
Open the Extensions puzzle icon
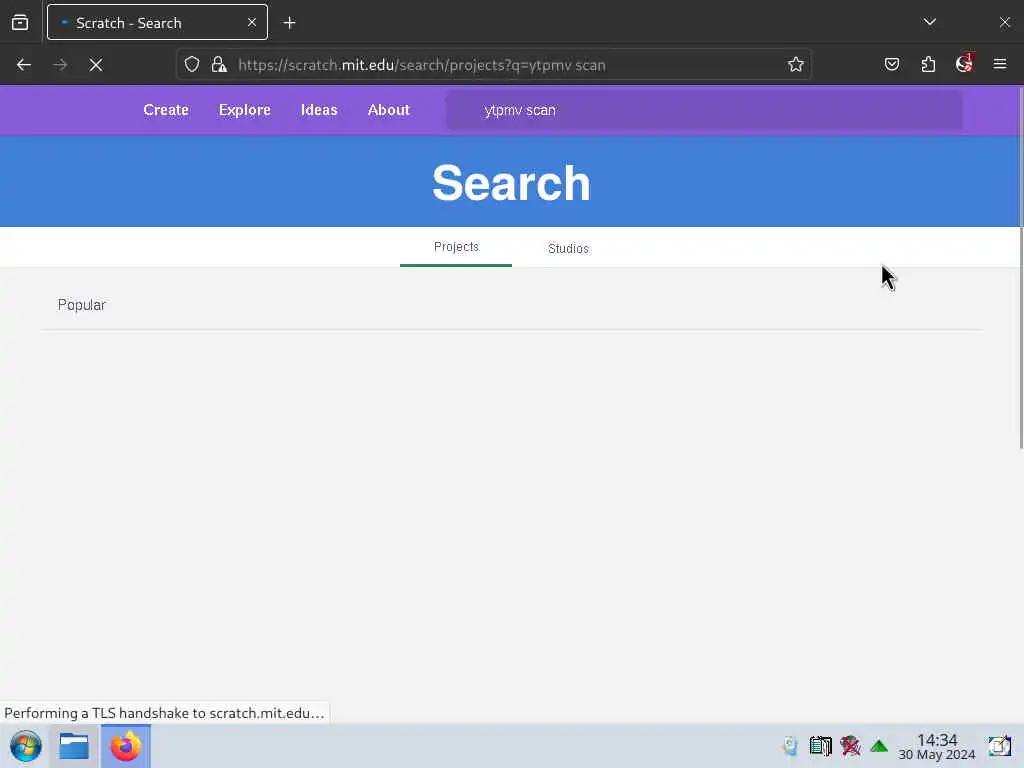coord(928,65)
